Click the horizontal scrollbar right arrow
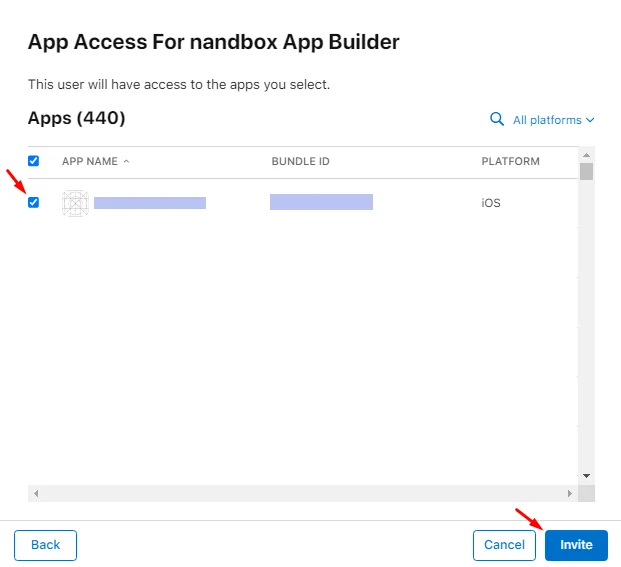621x567 pixels. pos(570,493)
